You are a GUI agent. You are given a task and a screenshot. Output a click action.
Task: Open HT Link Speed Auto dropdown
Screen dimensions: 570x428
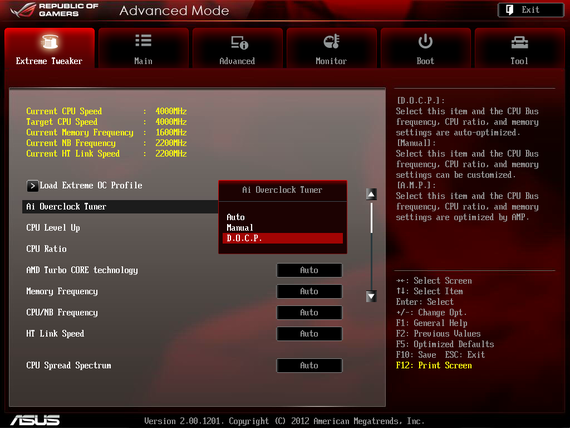tap(309, 333)
